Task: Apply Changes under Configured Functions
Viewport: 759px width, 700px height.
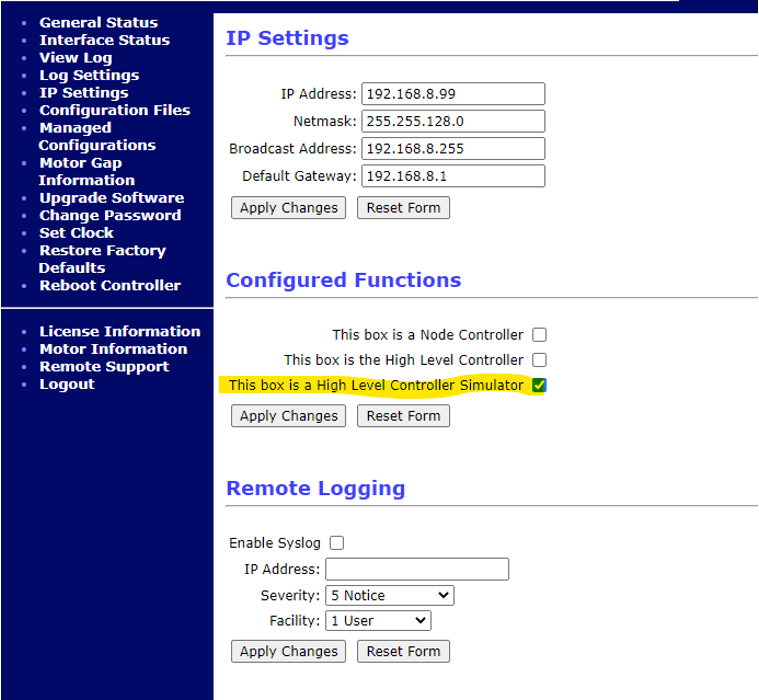Action: [288, 416]
